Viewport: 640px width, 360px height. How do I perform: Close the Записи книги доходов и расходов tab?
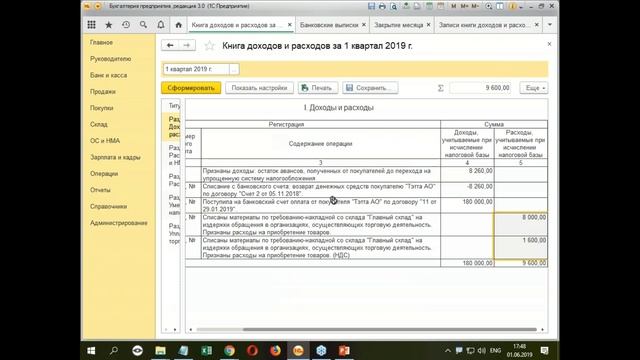537,25
